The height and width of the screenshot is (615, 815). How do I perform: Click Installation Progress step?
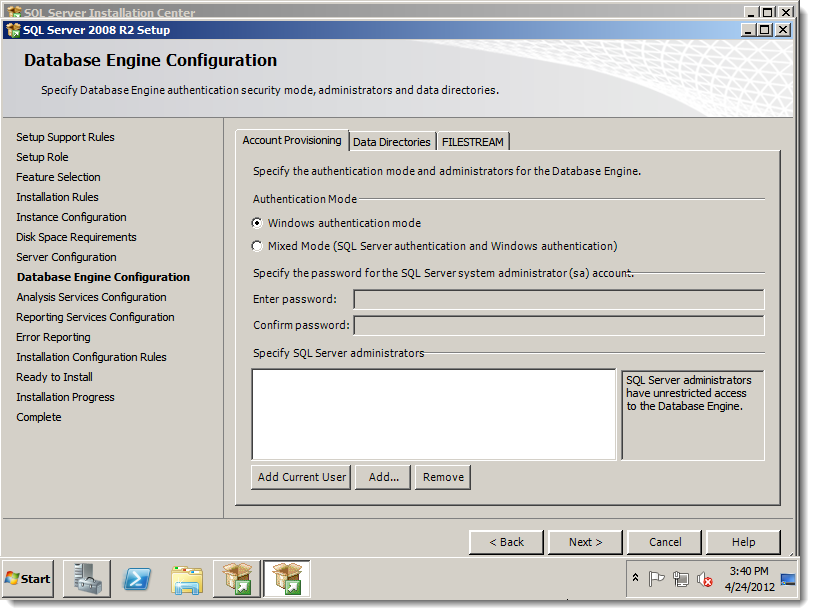(65, 397)
